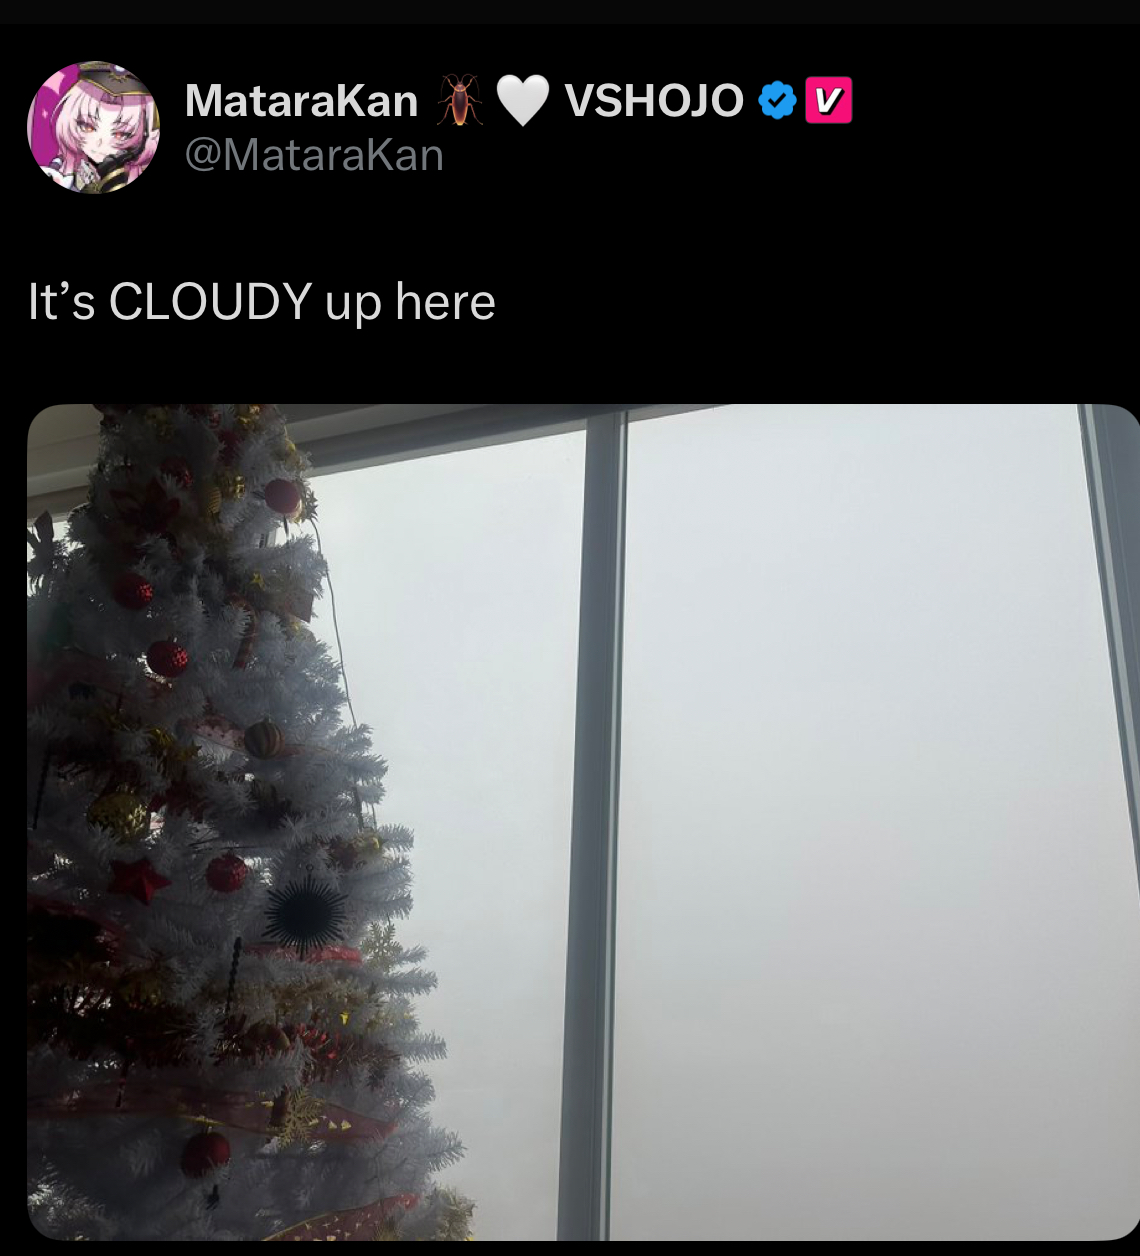Click the center window frame divider in the photo
The width and height of the screenshot is (1140, 1256).
[x=597, y=822]
